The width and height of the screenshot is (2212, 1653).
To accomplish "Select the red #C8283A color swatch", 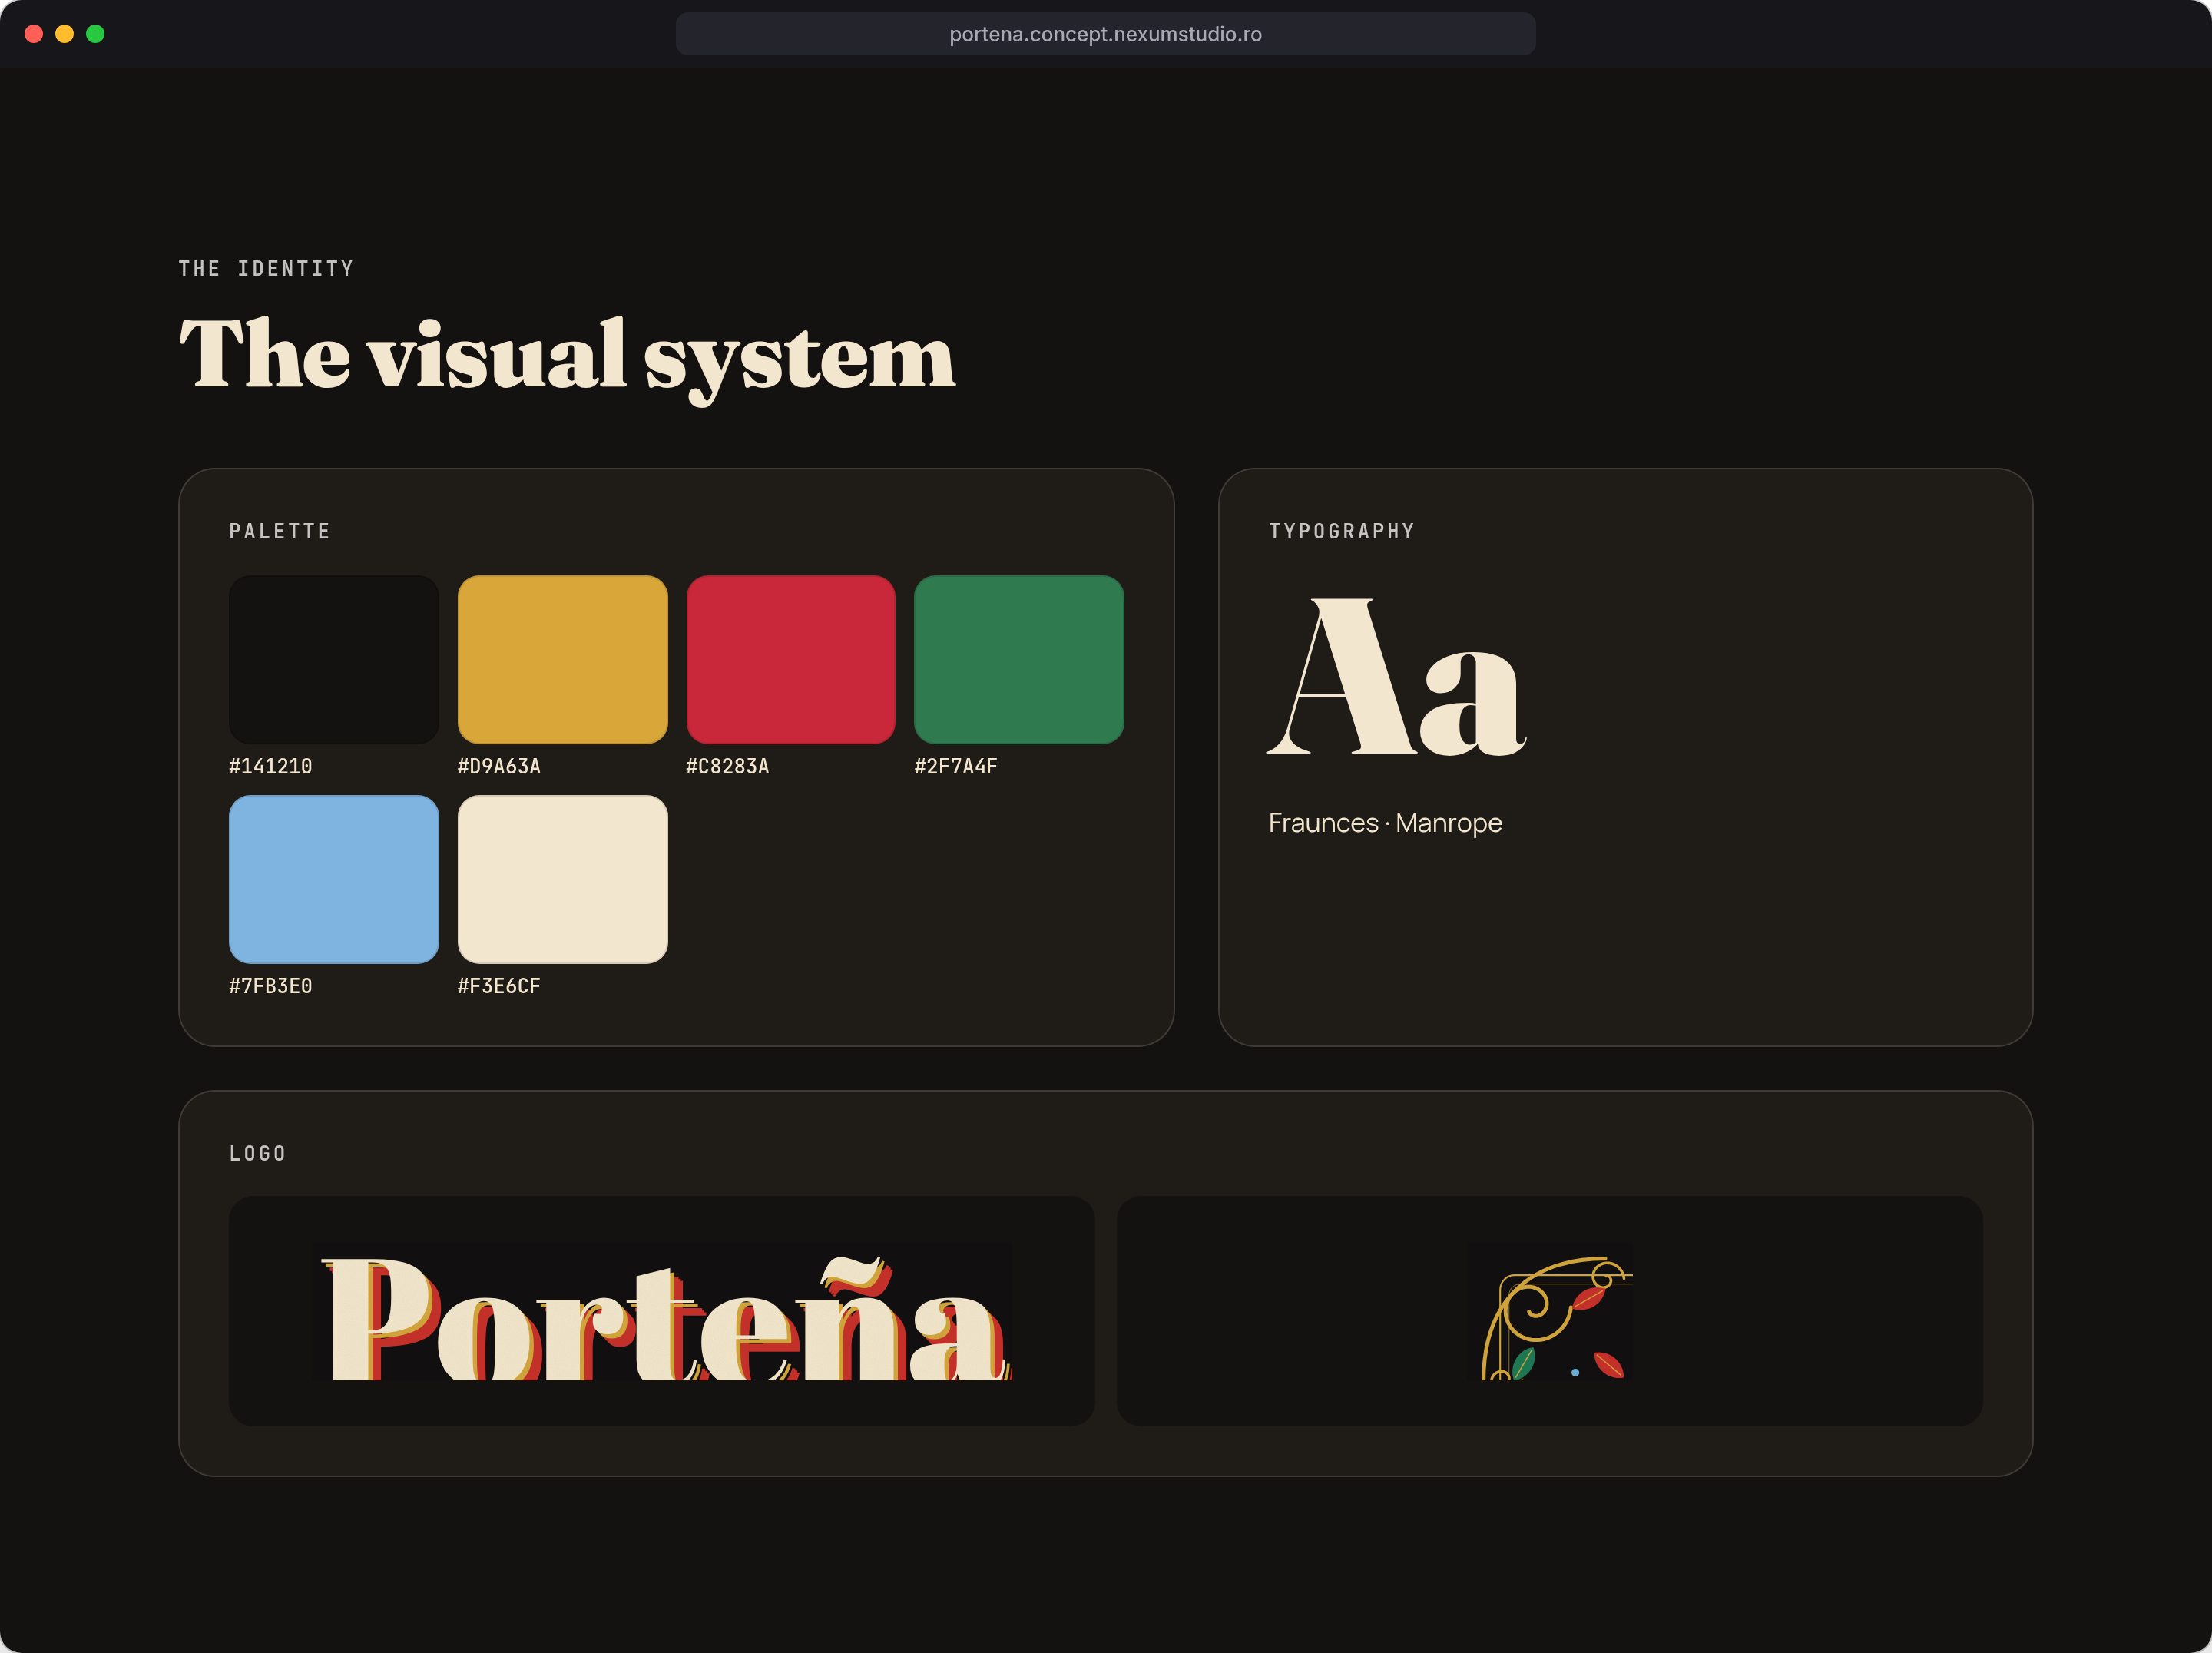I will click(790, 659).
